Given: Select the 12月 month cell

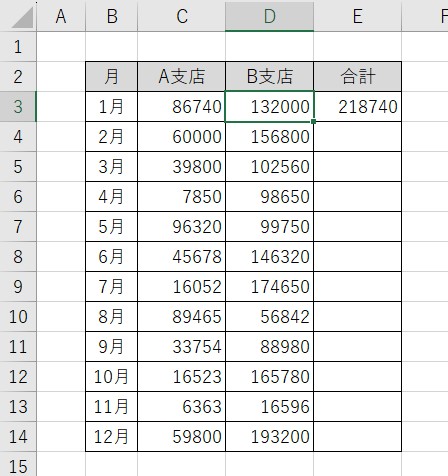Looking at the screenshot, I should click(111, 437).
